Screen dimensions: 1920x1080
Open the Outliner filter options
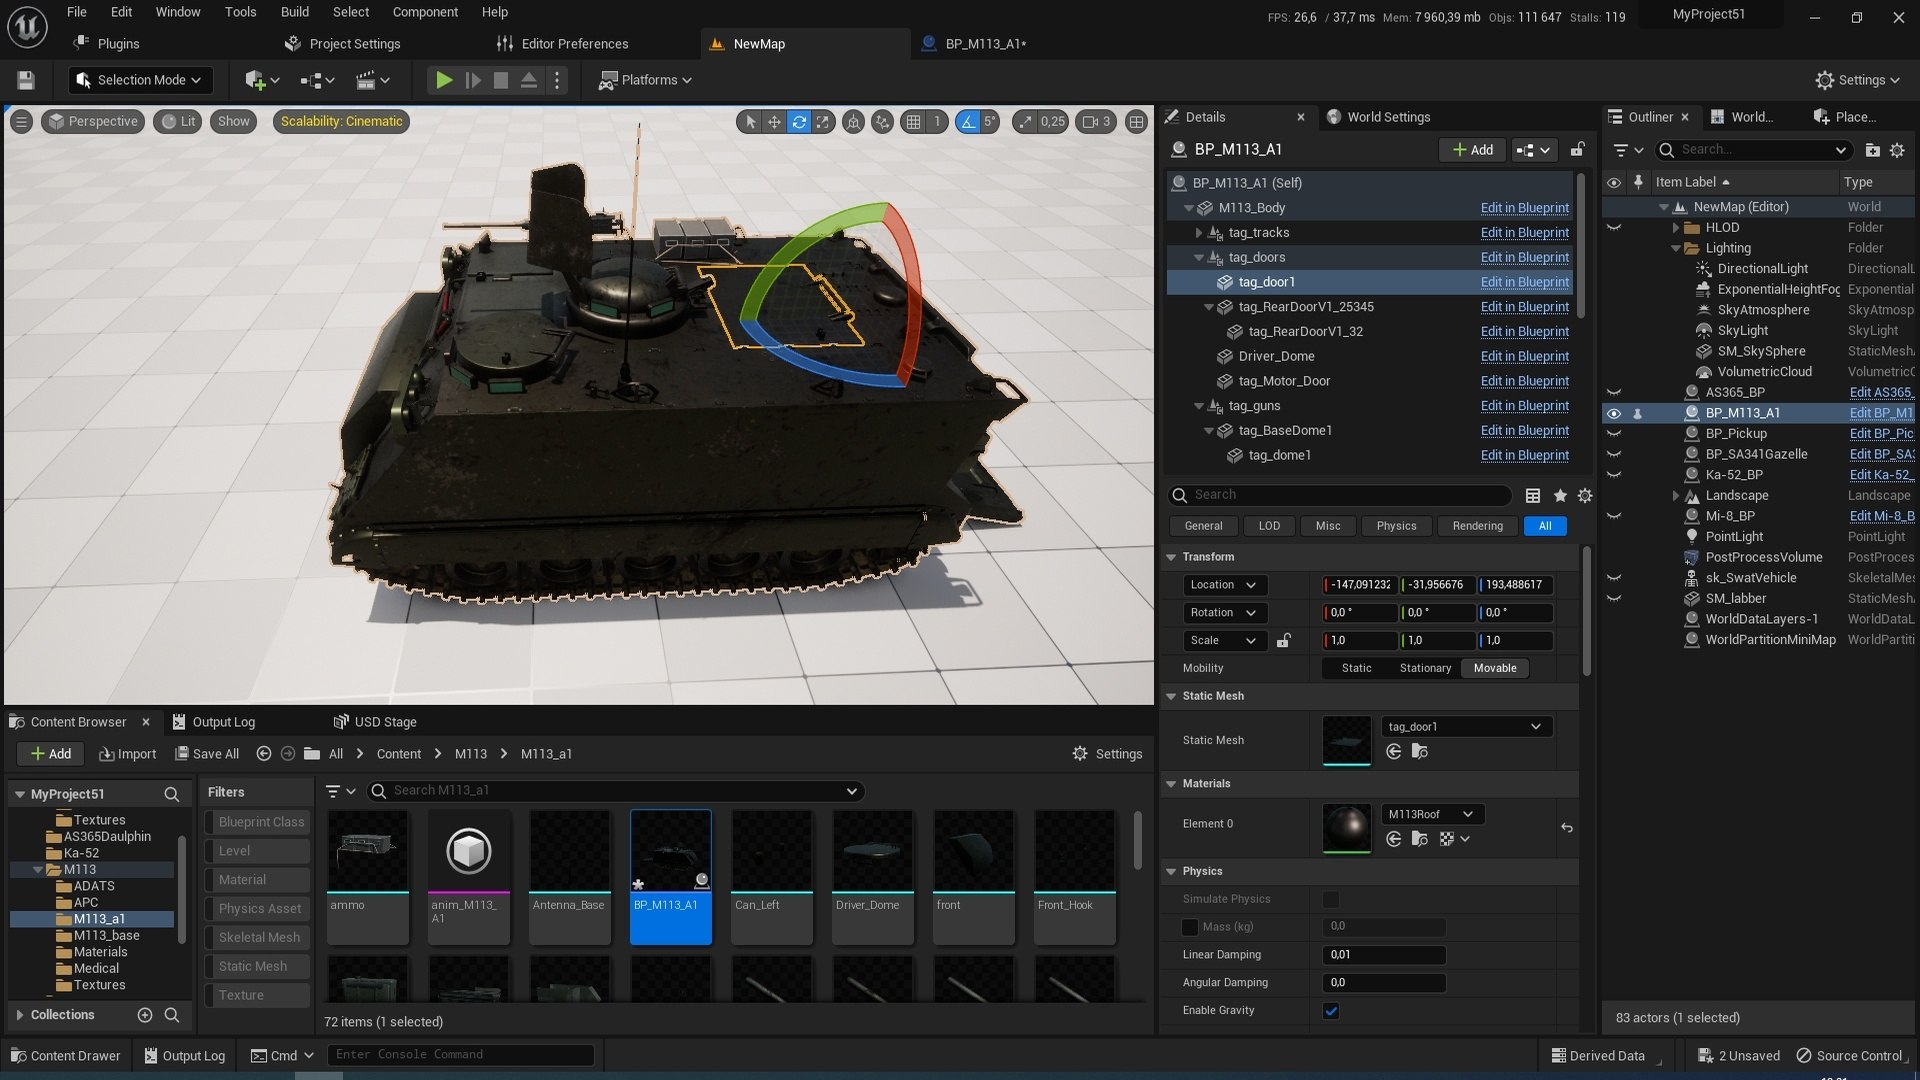click(1628, 150)
